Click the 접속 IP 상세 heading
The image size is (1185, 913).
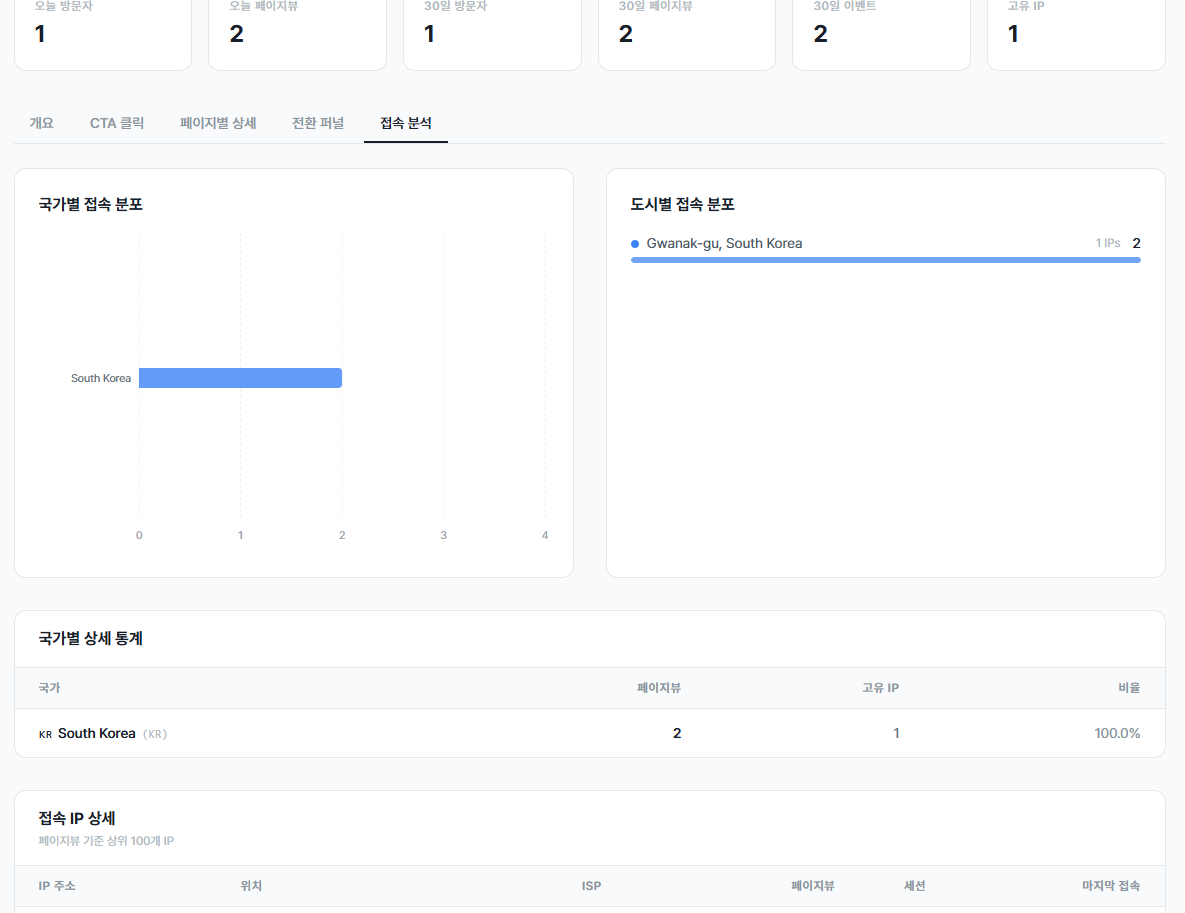pos(77,819)
